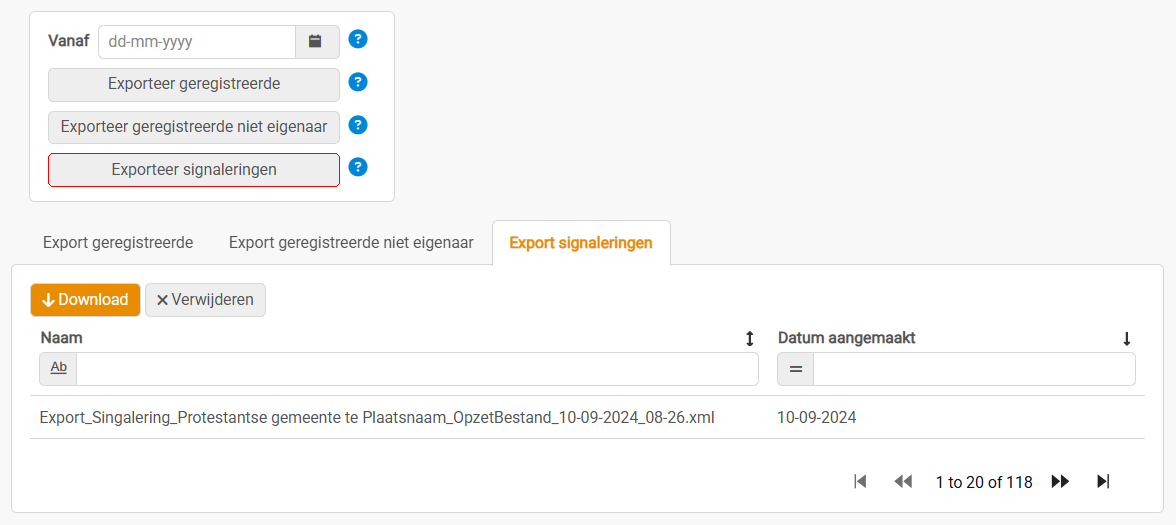This screenshot has height=525, width=1176.
Task: Switch to Export geregistreerde tab
Action: tap(118, 243)
